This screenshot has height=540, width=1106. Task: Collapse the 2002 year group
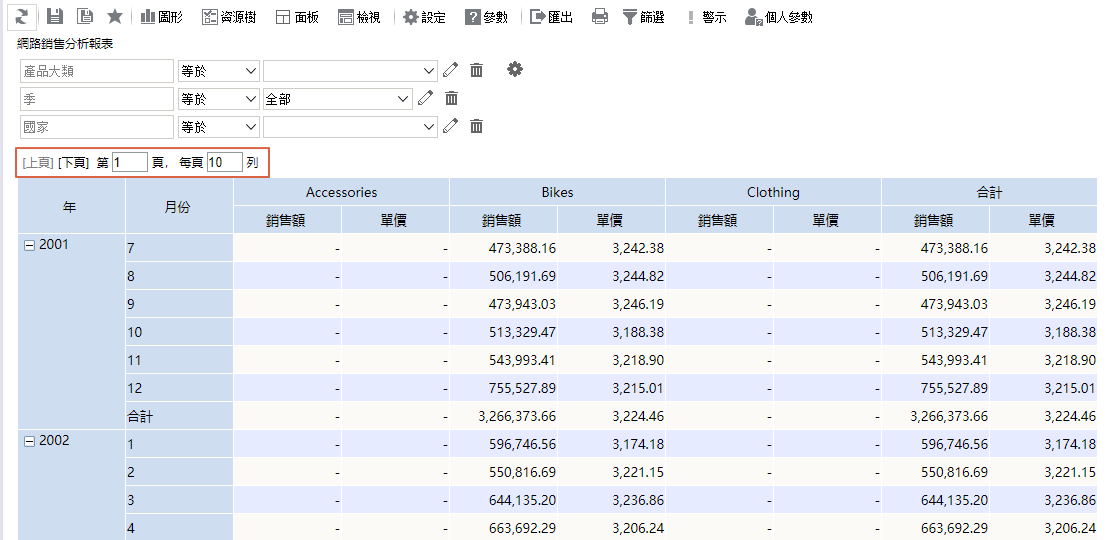[29, 440]
